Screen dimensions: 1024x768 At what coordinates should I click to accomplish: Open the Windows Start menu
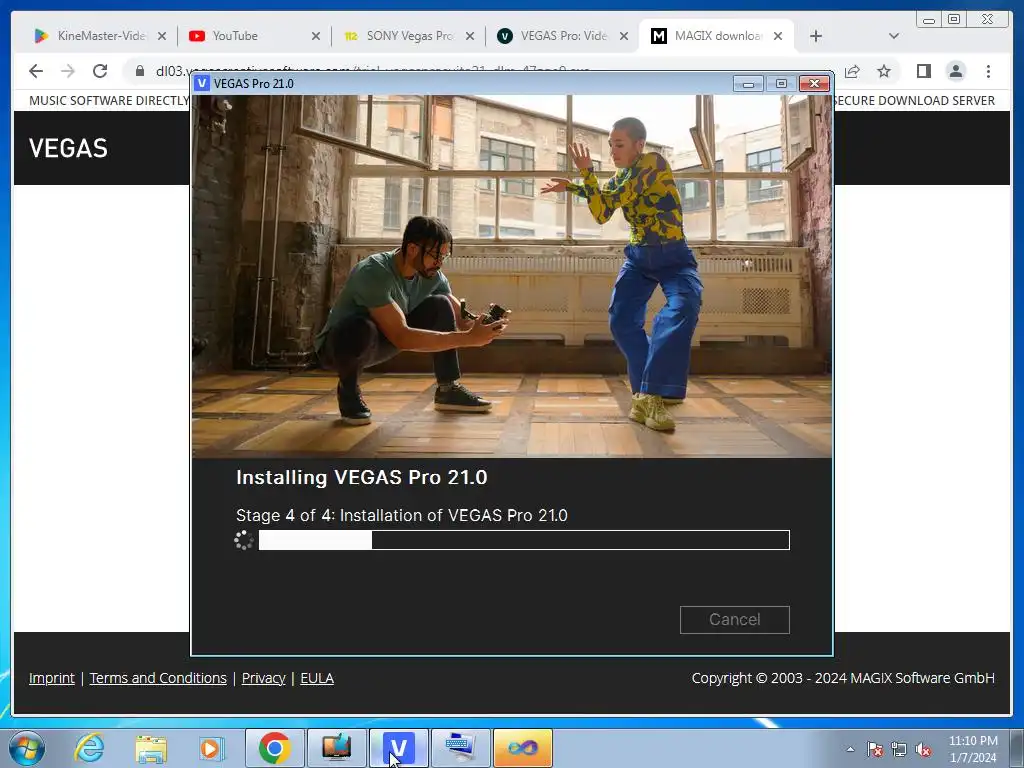27,748
